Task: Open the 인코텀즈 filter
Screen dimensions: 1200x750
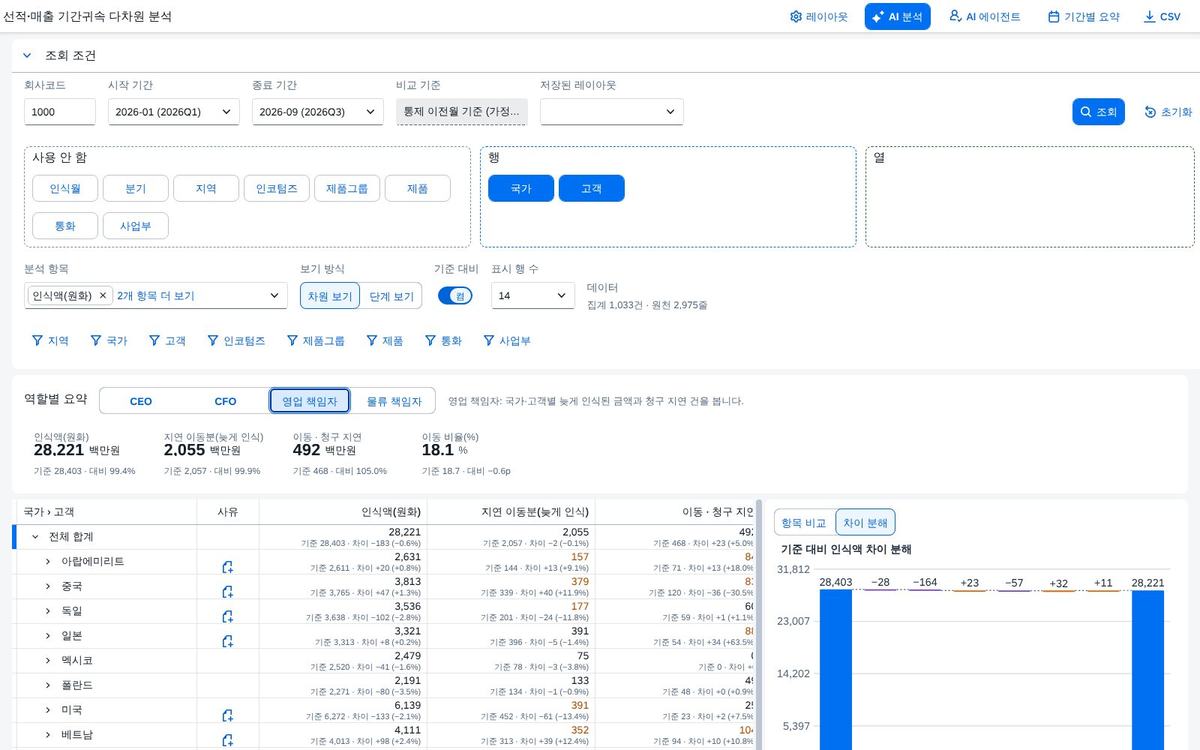Action: click(236, 341)
